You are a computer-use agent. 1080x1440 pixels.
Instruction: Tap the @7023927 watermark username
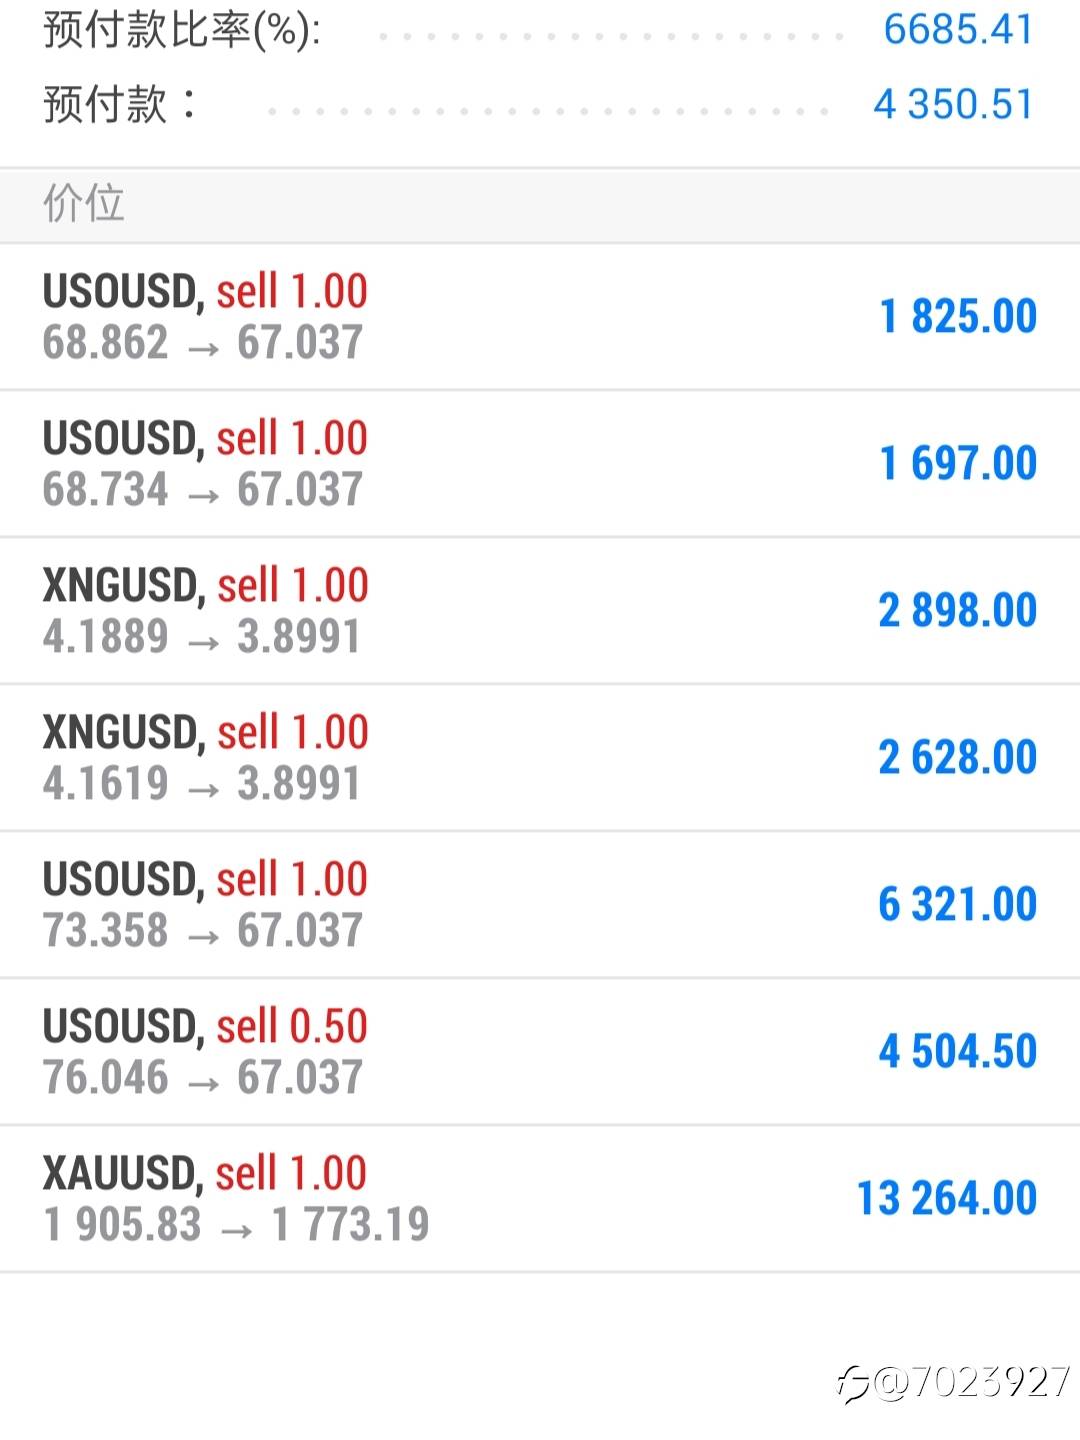click(972, 1382)
